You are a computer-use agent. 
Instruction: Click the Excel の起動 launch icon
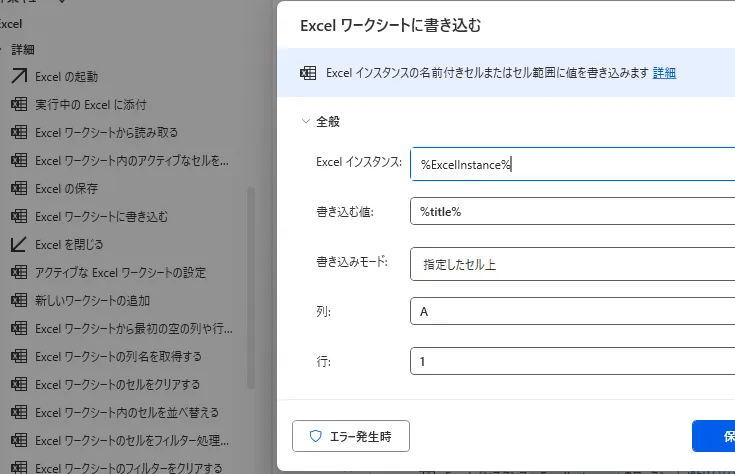click(x=18, y=76)
